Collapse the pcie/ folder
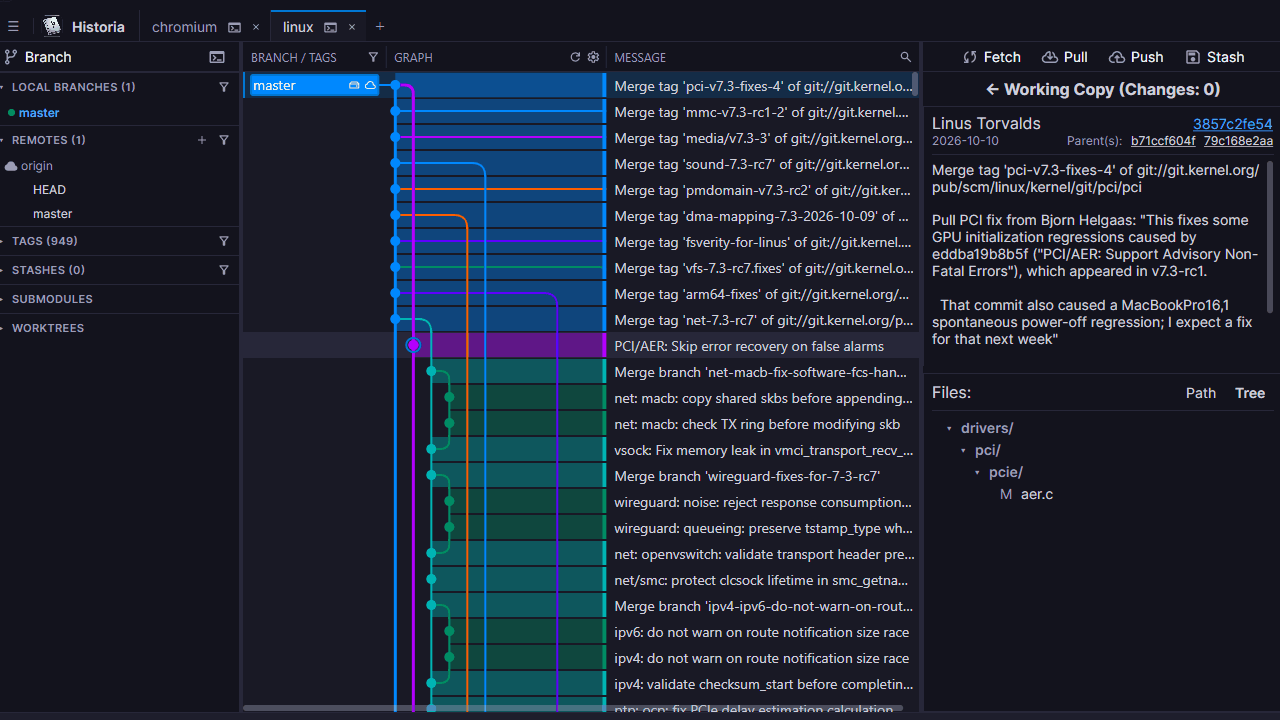The height and width of the screenshot is (720, 1280). coord(978,473)
